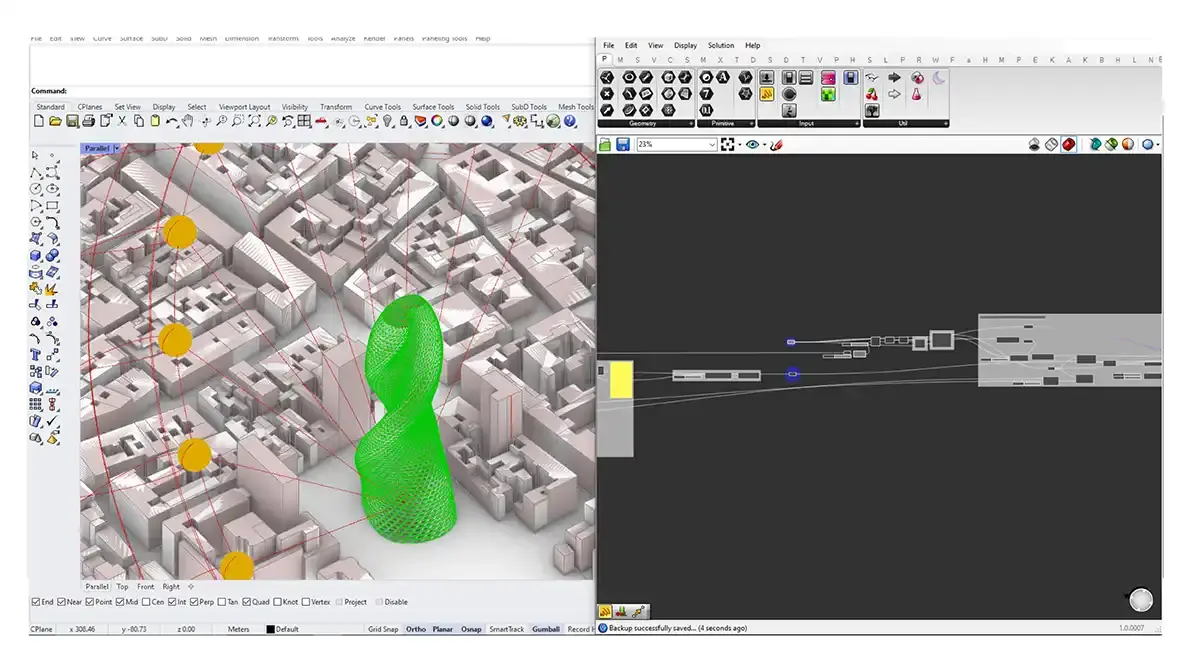This screenshot has width=1190, height=666.
Task: Click the red shaded preview mode icon in Grasshopper
Action: 1069,144
